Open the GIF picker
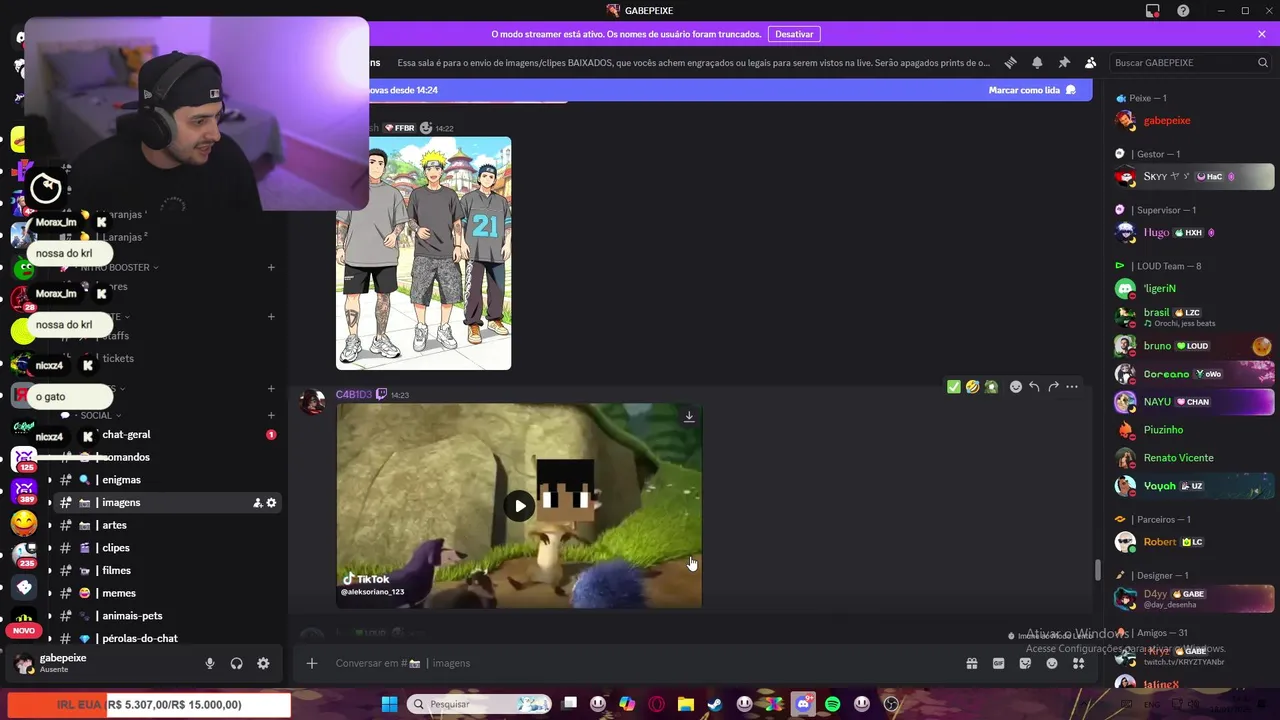1280x720 pixels. pyautogui.click(x=998, y=663)
